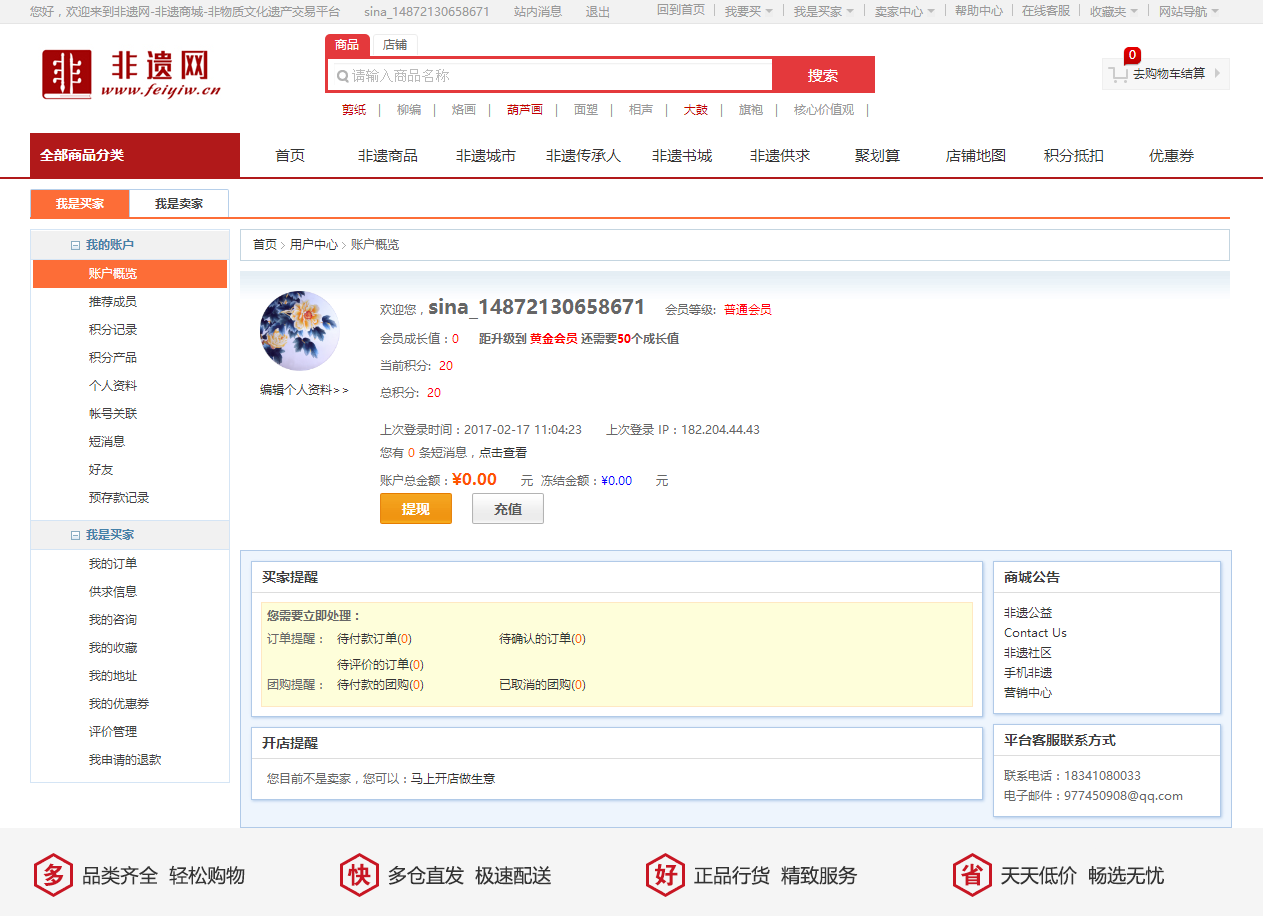
Task: Open 非遗传承人 in the navigation bar
Action: click(x=583, y=156)
